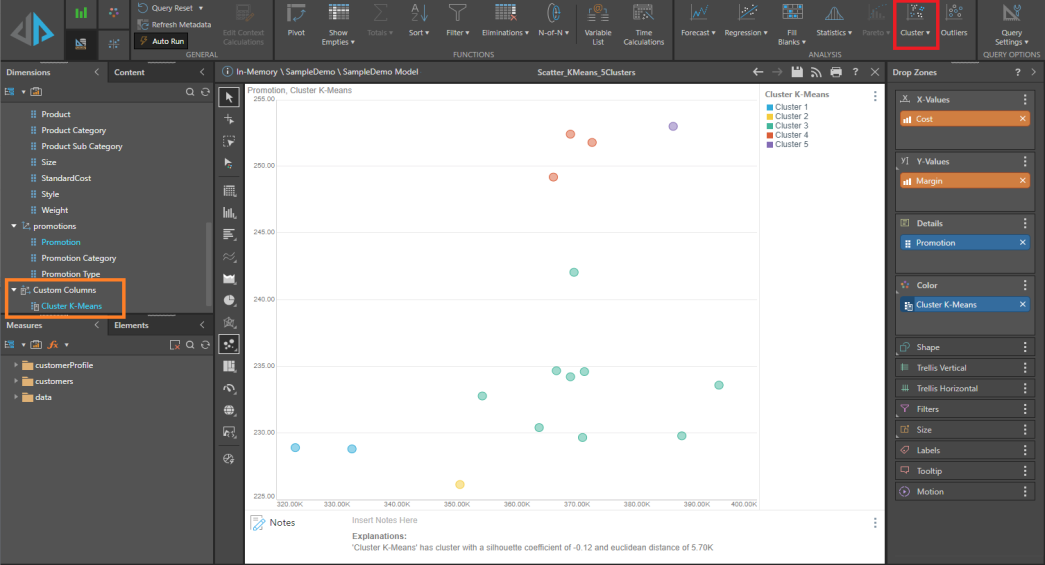Open the Variable List
This screenshot has width=1045, height=565.
(598, 24)
